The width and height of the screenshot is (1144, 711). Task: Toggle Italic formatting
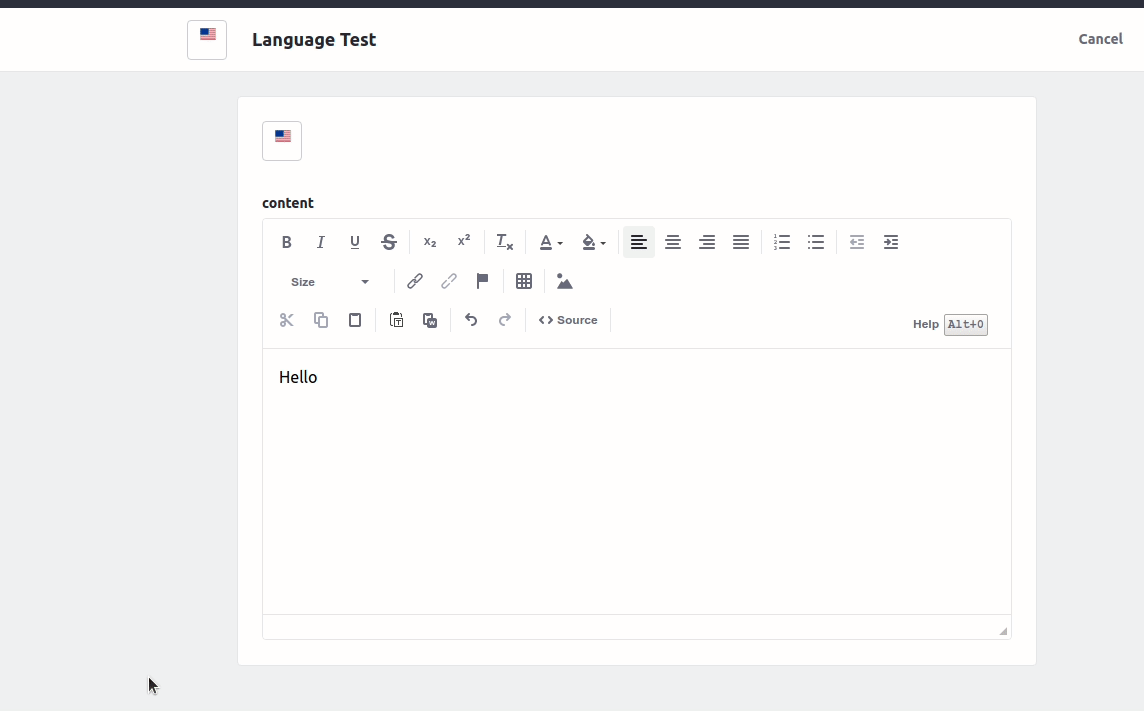pyautogui.click(x=320, y=242)
